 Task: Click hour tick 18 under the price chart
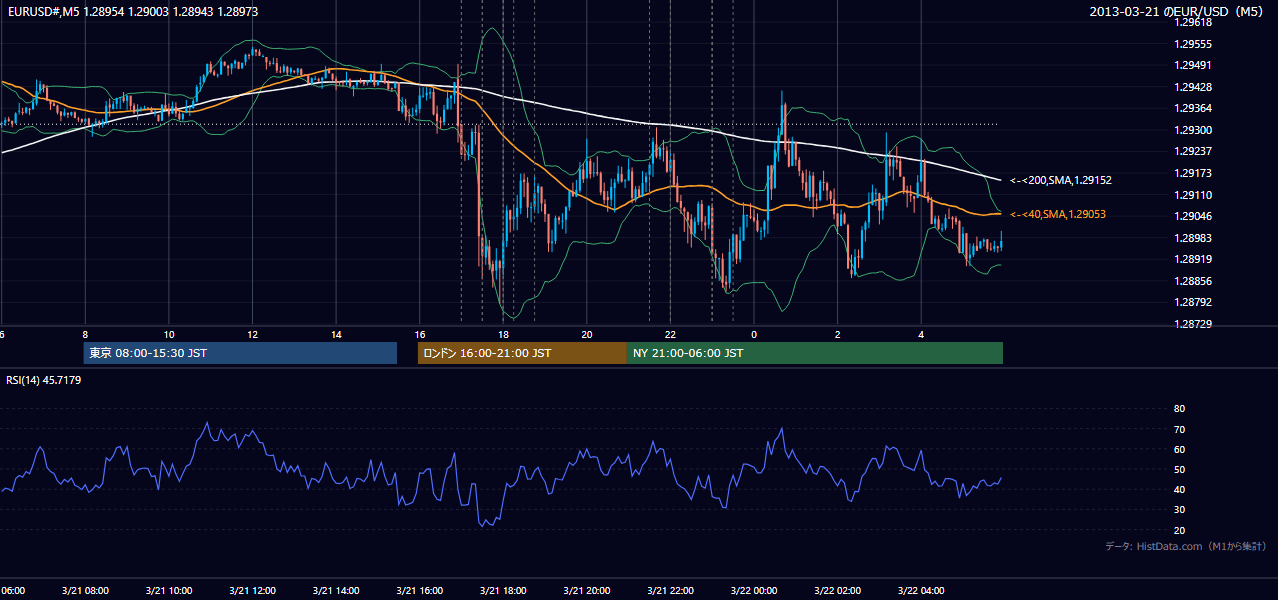[503, 334]
